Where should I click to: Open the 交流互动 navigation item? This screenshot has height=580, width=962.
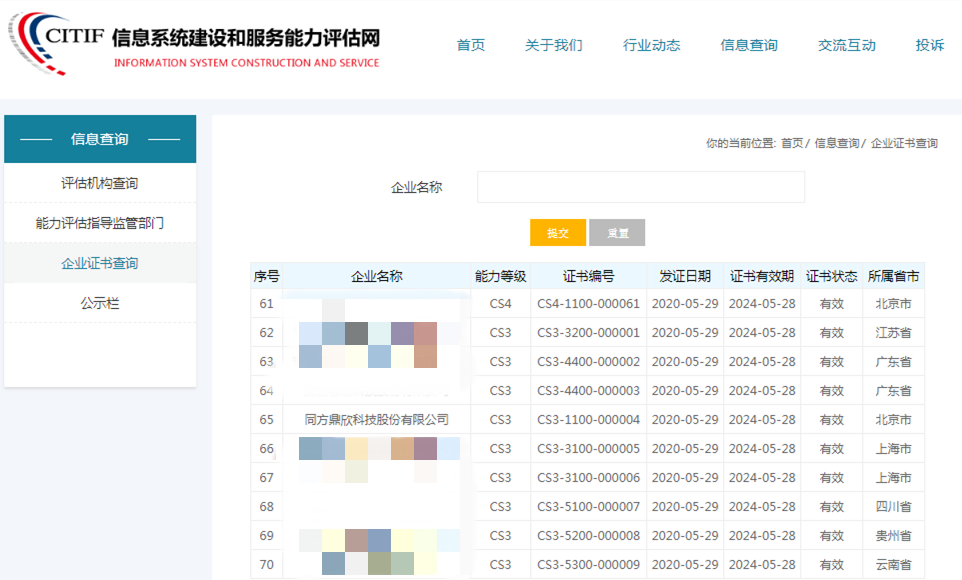(x=847, y=45)
